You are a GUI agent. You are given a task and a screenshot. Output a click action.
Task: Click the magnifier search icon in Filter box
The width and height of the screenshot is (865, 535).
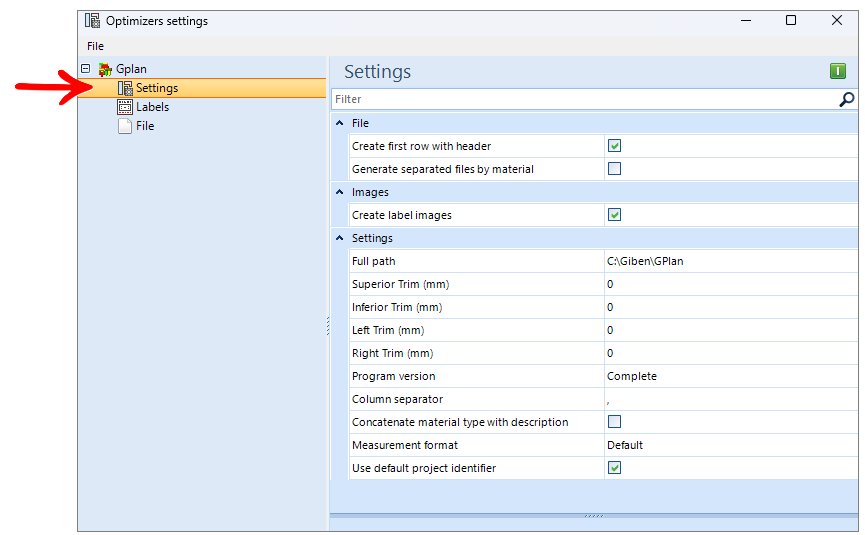(846, 99)
